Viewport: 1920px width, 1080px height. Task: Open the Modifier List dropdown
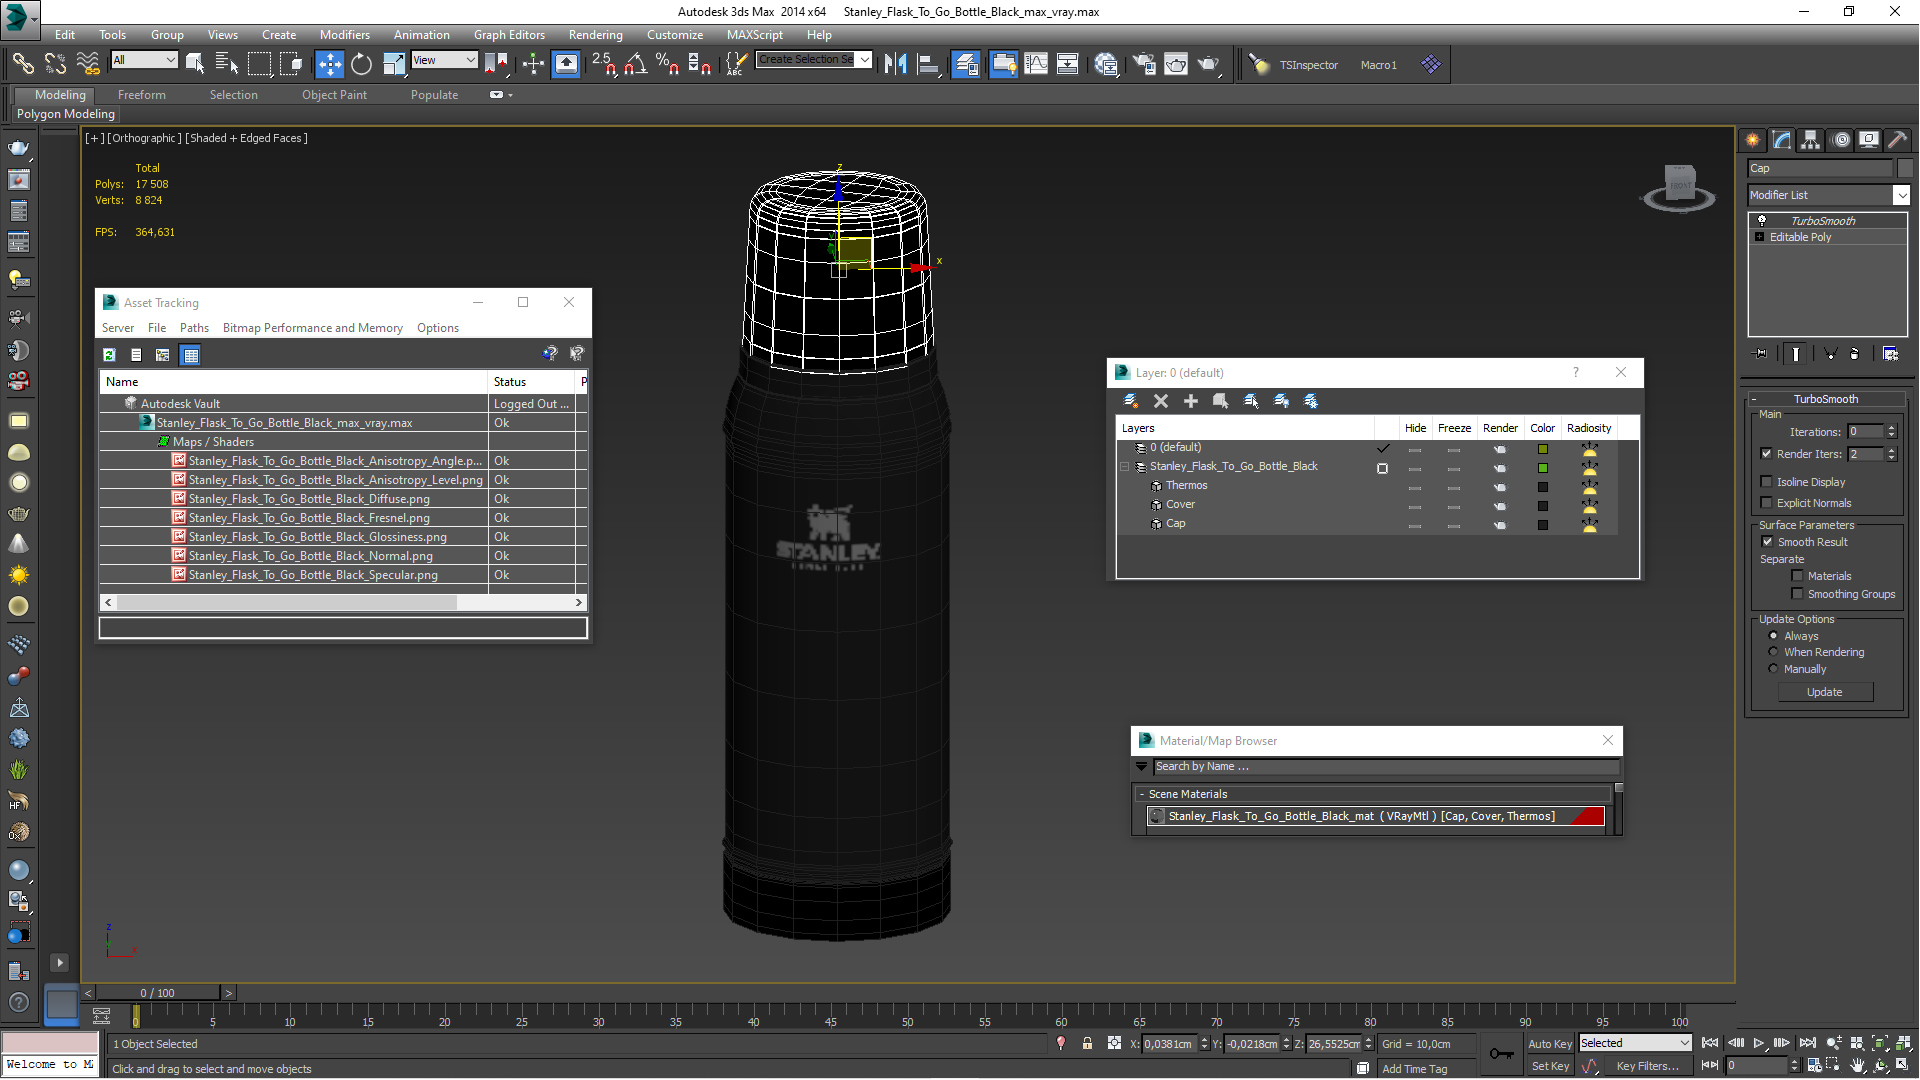(x=1901, y=195)
